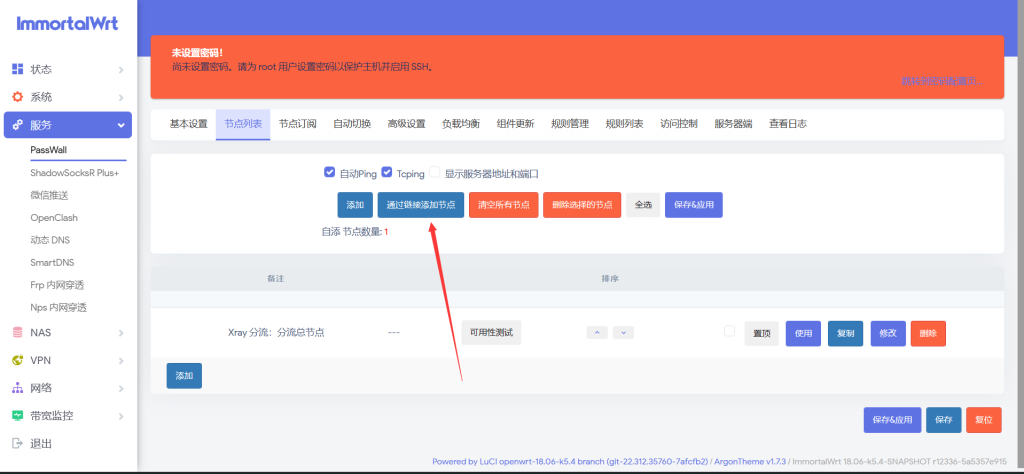
Task: Move node down with the down arrow
Action: [623, 332]
